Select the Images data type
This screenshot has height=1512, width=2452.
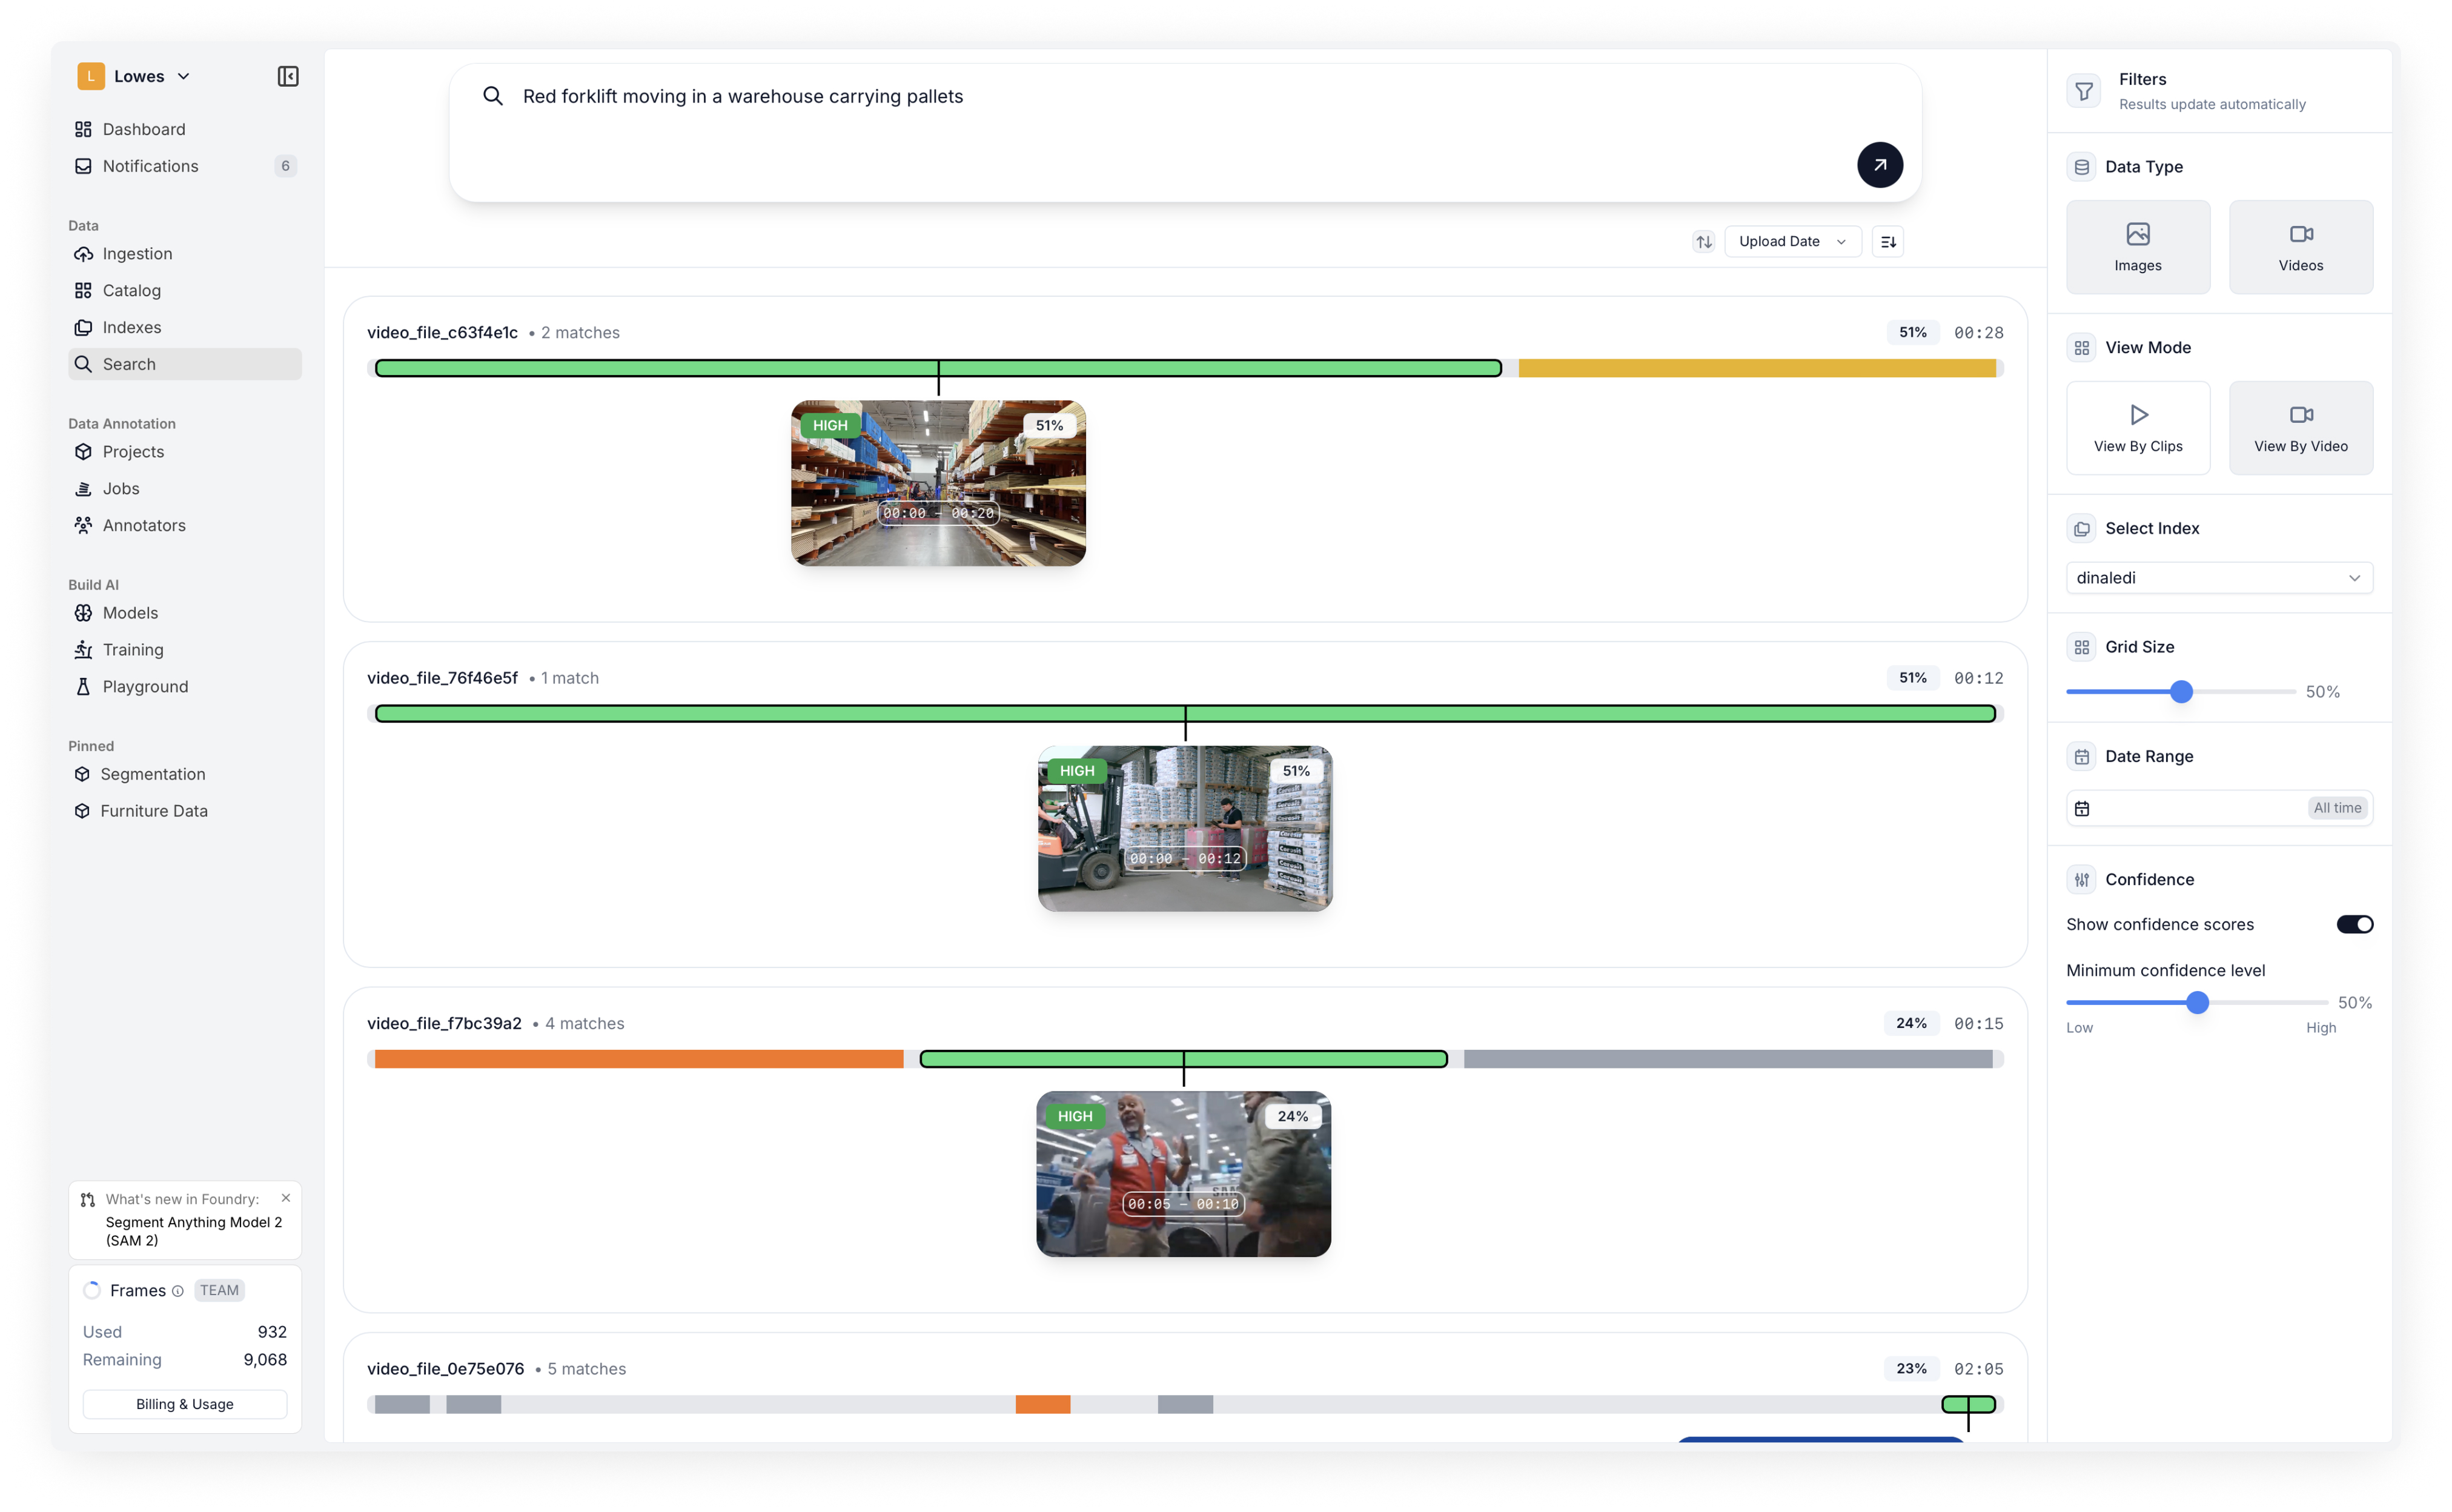(x=2138, y=247)
